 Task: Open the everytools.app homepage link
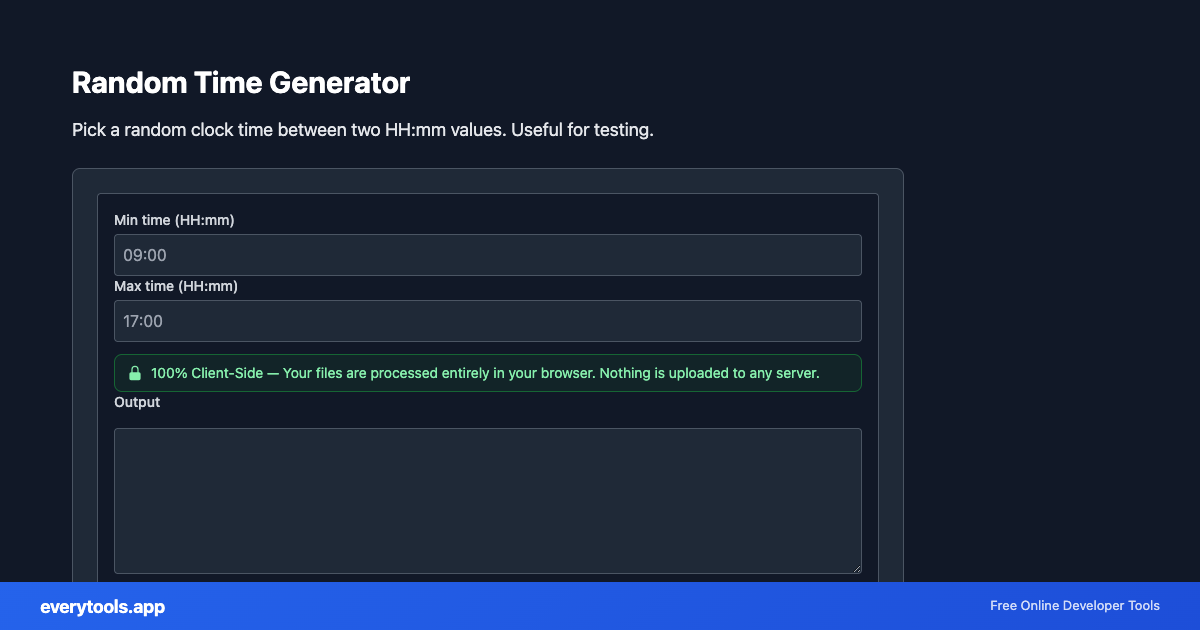click(102, 606)
